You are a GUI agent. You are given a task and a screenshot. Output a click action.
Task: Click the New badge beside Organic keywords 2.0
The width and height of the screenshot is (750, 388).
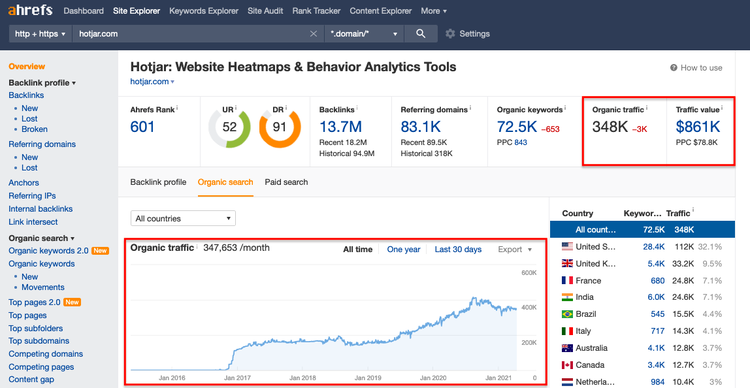100,251
